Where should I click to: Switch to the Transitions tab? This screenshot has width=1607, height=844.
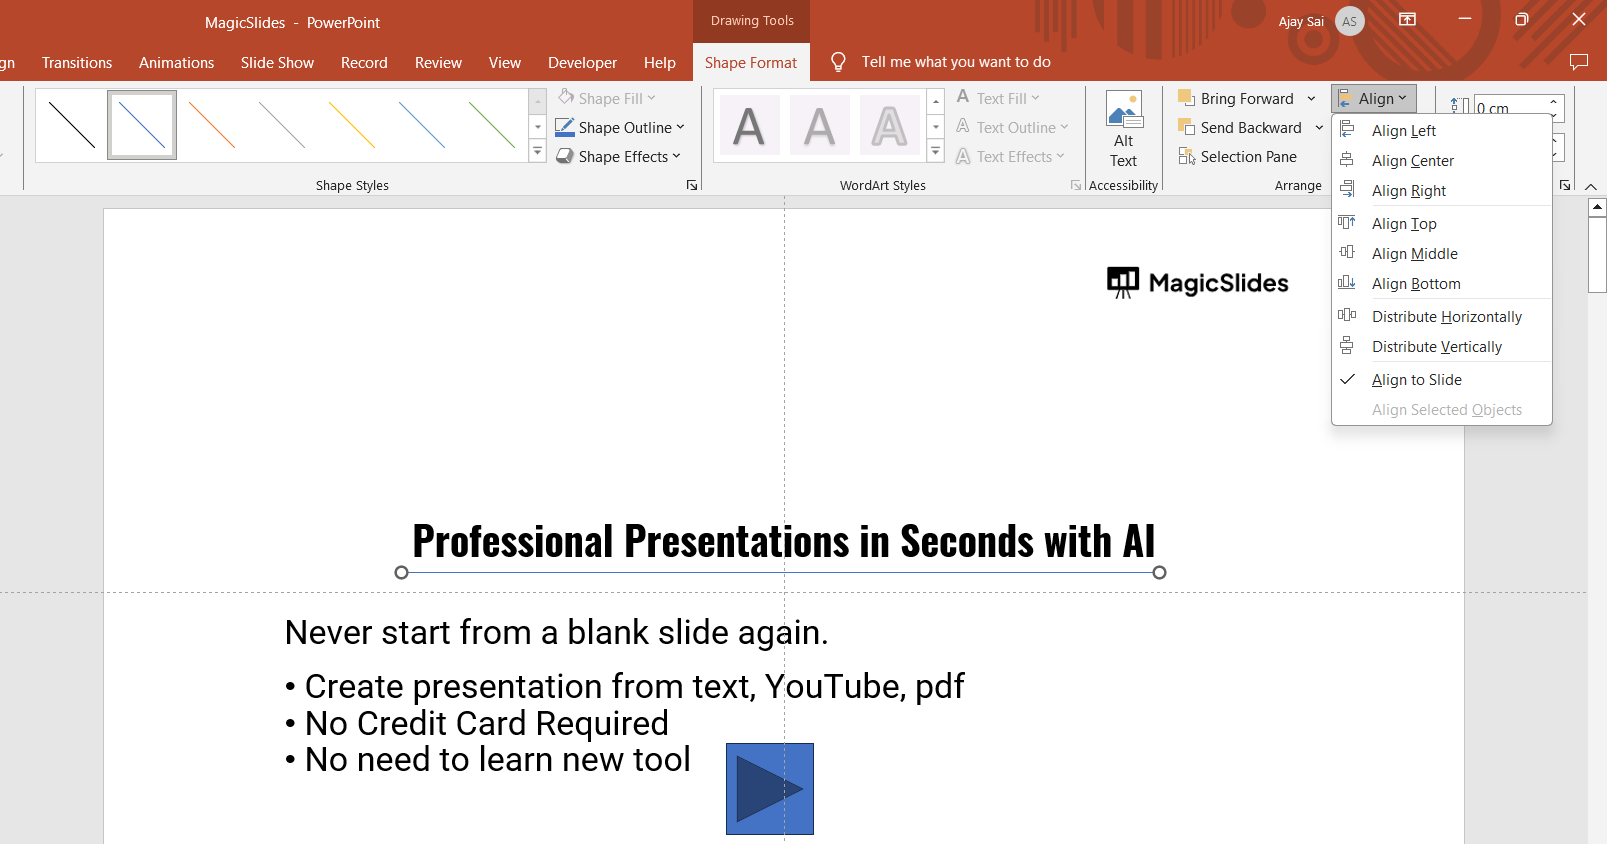(77, 62)
